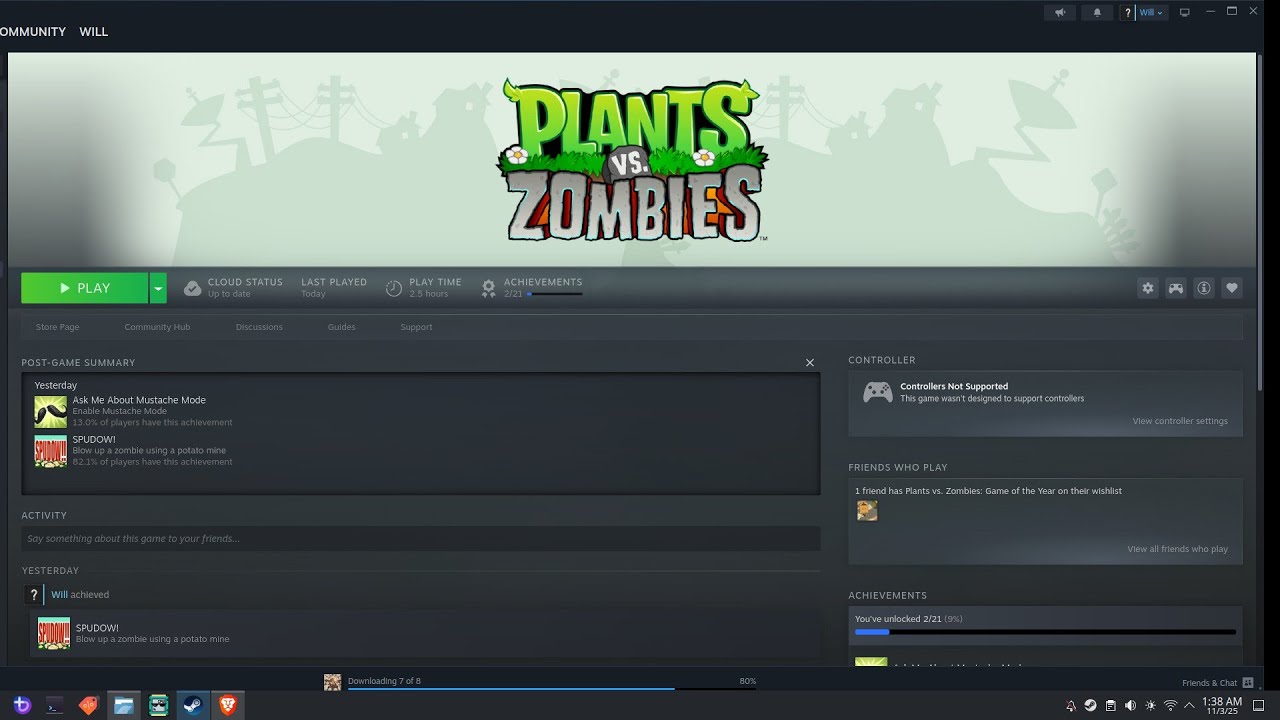Open the ACHIEVEMENTS section header
This screenshot has height=720, width=1280.
tap(887, 595)
